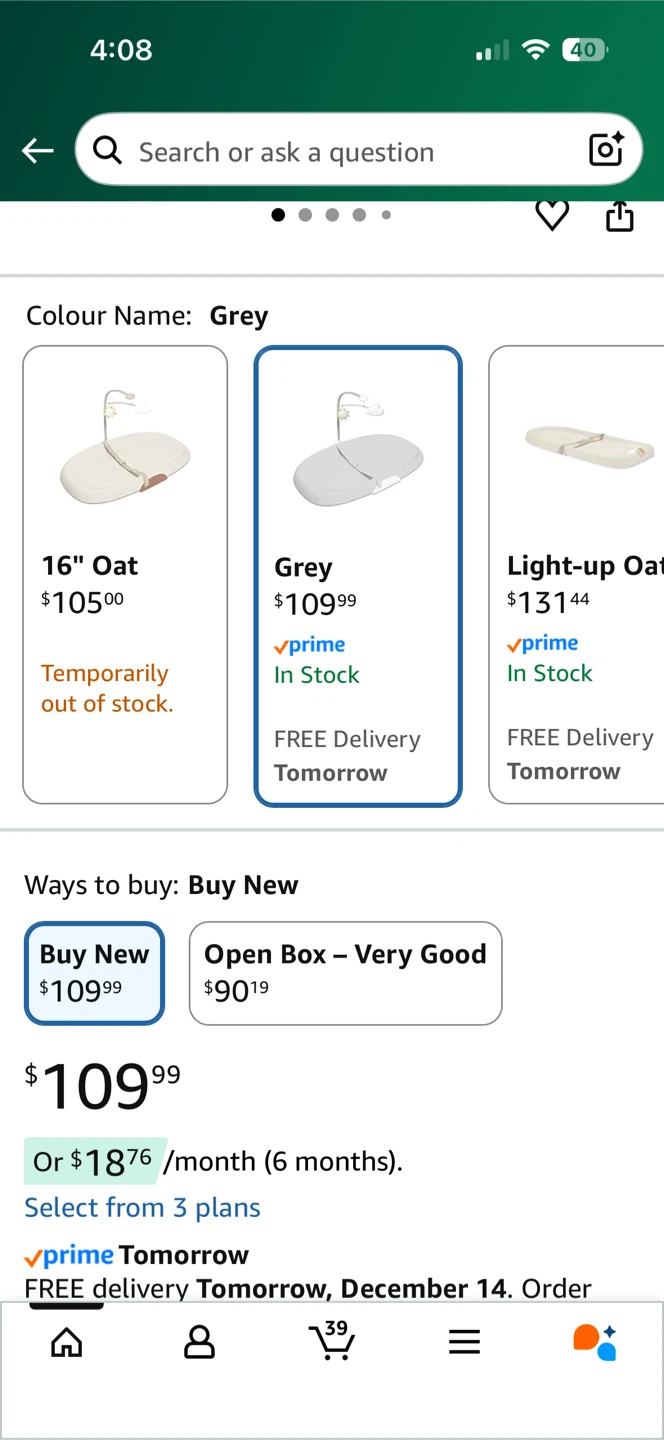
Task: Go to Home tab icon
Action: point(67,1342)
